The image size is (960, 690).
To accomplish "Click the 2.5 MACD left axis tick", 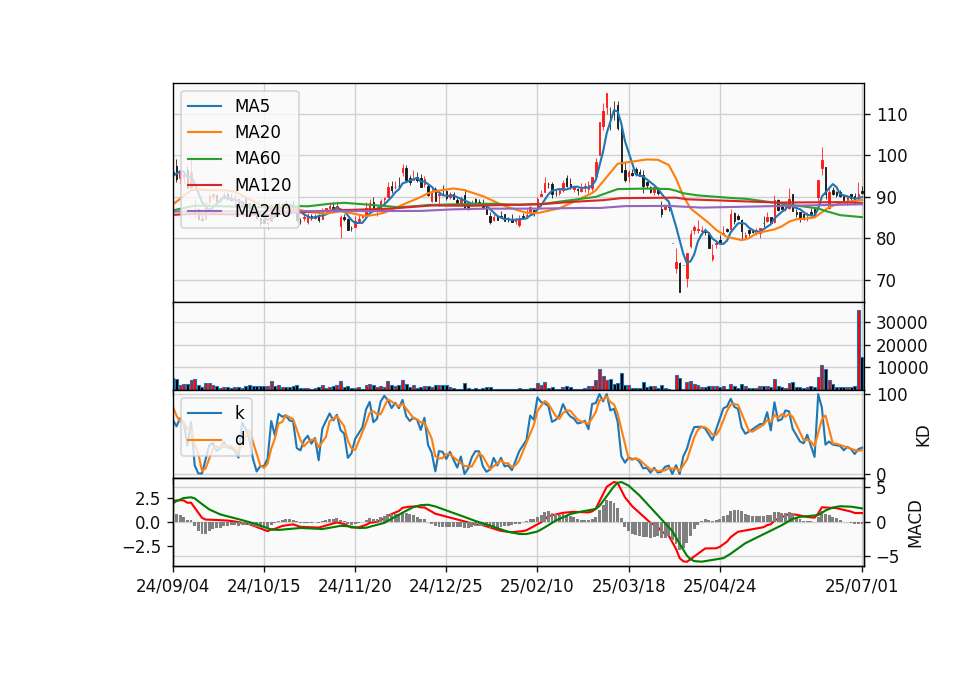I will 148,499.
